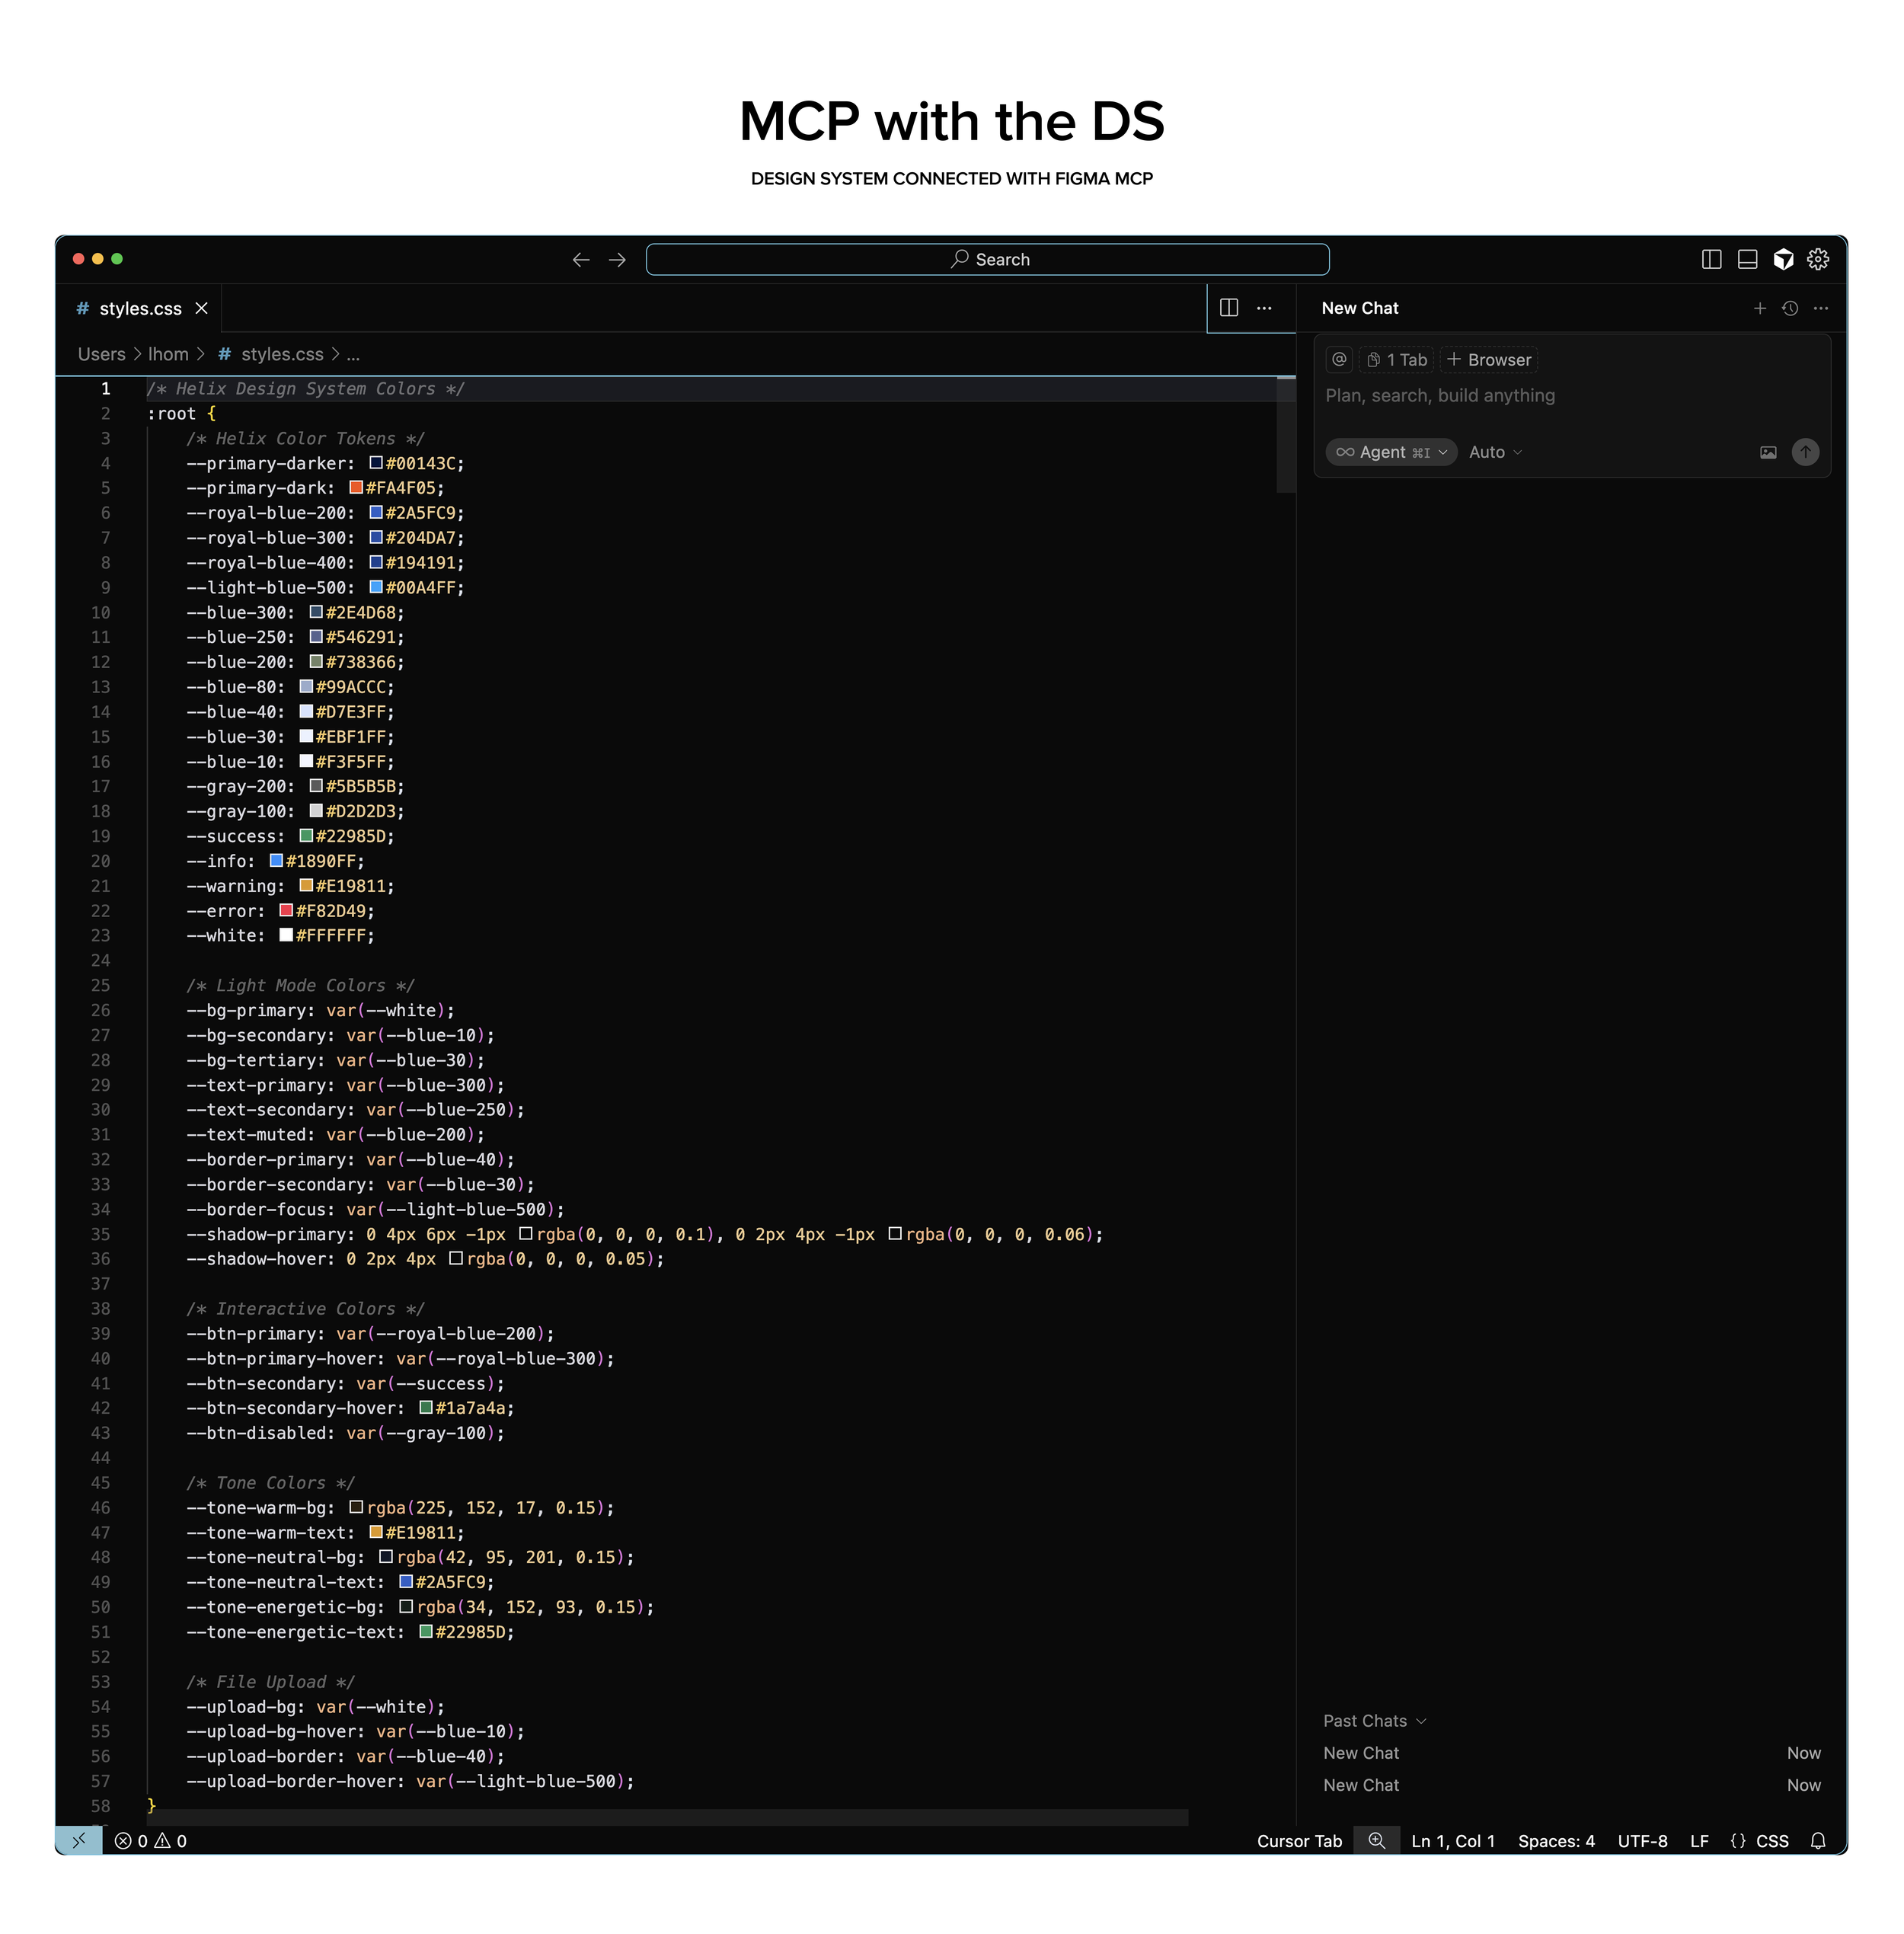Toggle the AI chat pane icon
The height and width of the screenshot is (1934, 1904).
click(x=1783, y=259)
